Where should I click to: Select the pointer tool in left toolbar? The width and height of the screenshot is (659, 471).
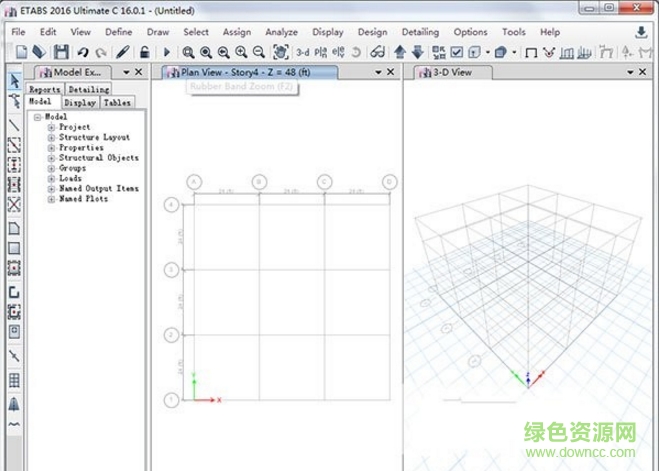click(x=14, y=81)
